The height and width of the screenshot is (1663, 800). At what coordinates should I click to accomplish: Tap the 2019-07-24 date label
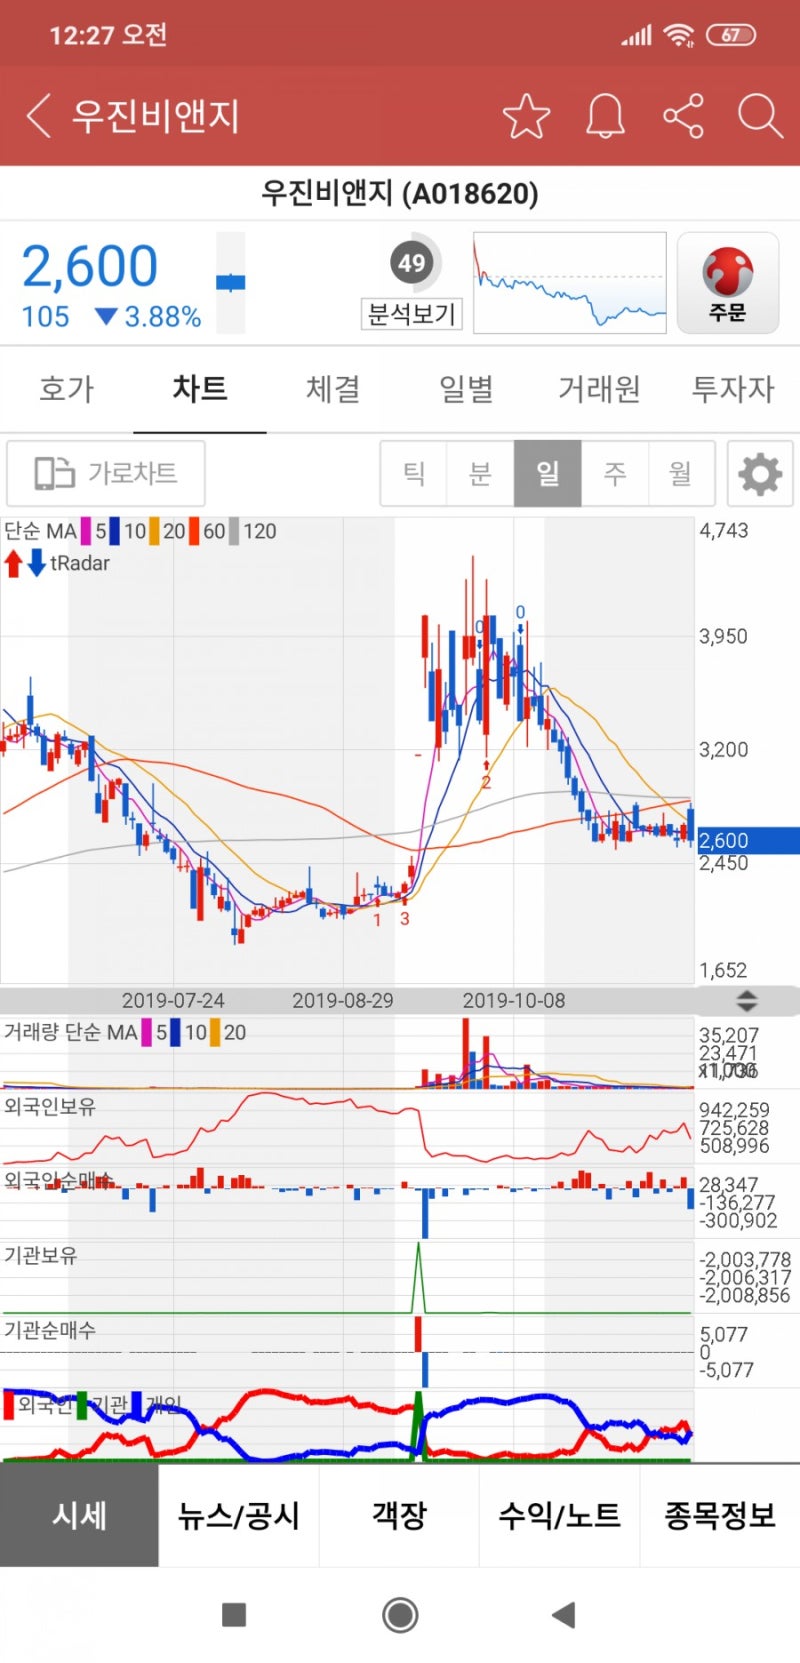pyautogui.click(x=173, y=1000)
